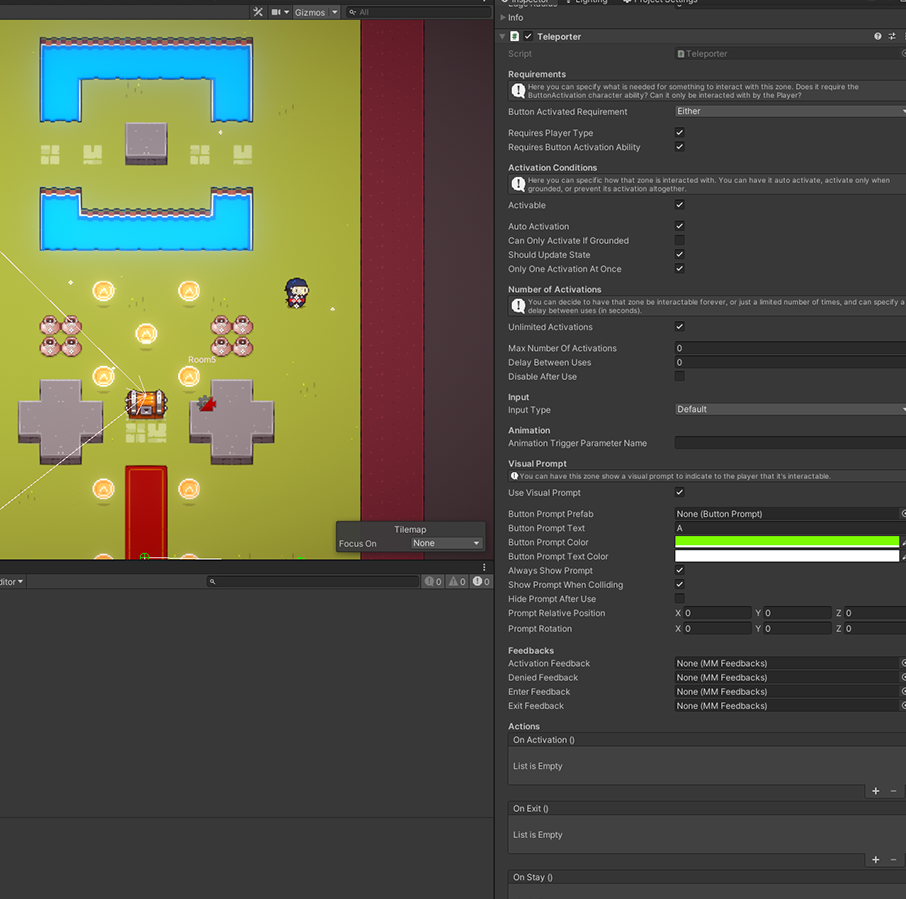
Task: Open the Input Type dropdown
Action: click(x=790, y=409)
